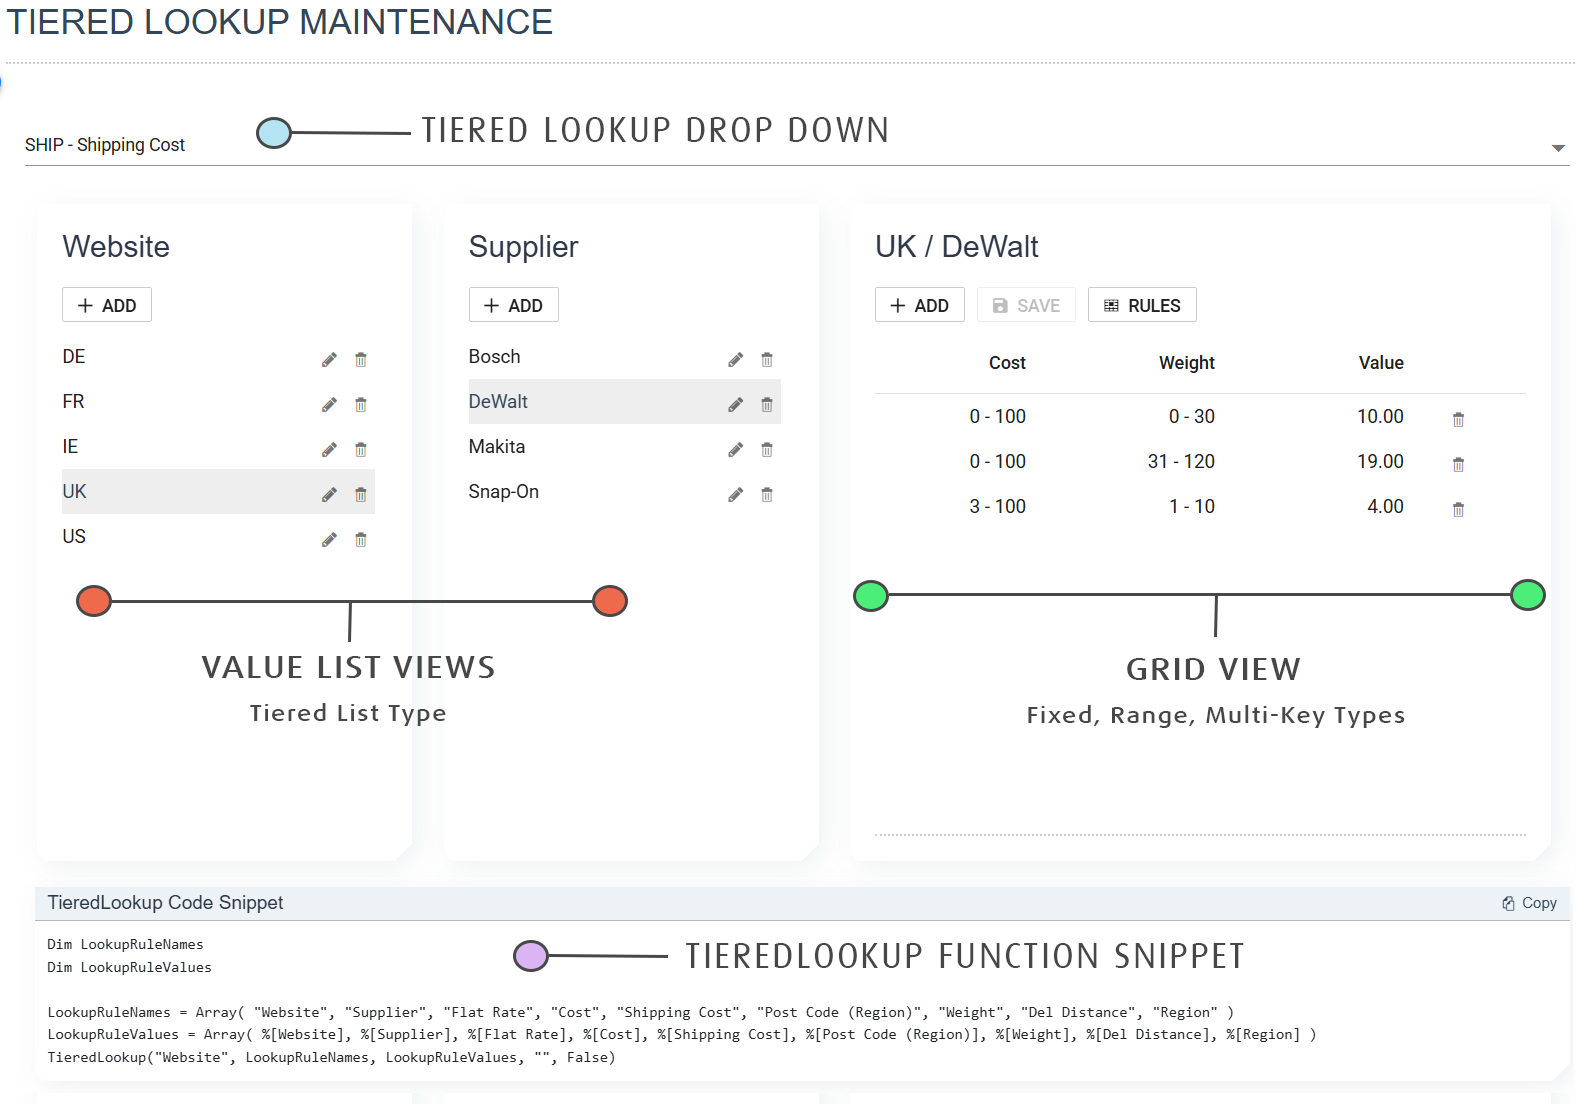Delete the US website entry
Image resolution: width=1576 pixels, height=1107 pixels.
pos(361,540)
